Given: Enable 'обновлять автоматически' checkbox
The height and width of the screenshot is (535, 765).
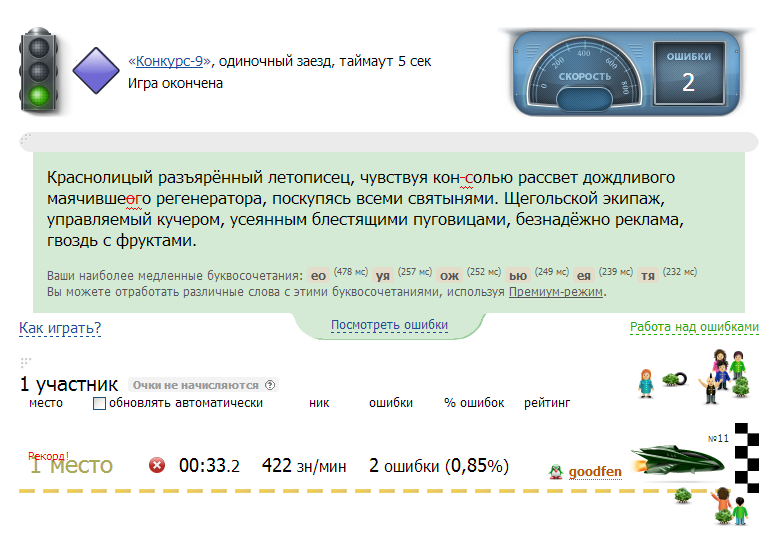Looking at the screenshot, I should (x=99, y=403).
